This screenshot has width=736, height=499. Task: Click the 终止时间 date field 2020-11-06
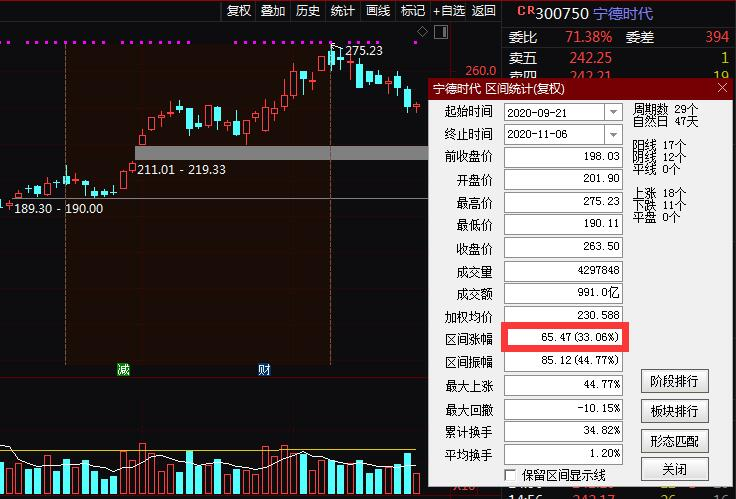click(555, 134)
